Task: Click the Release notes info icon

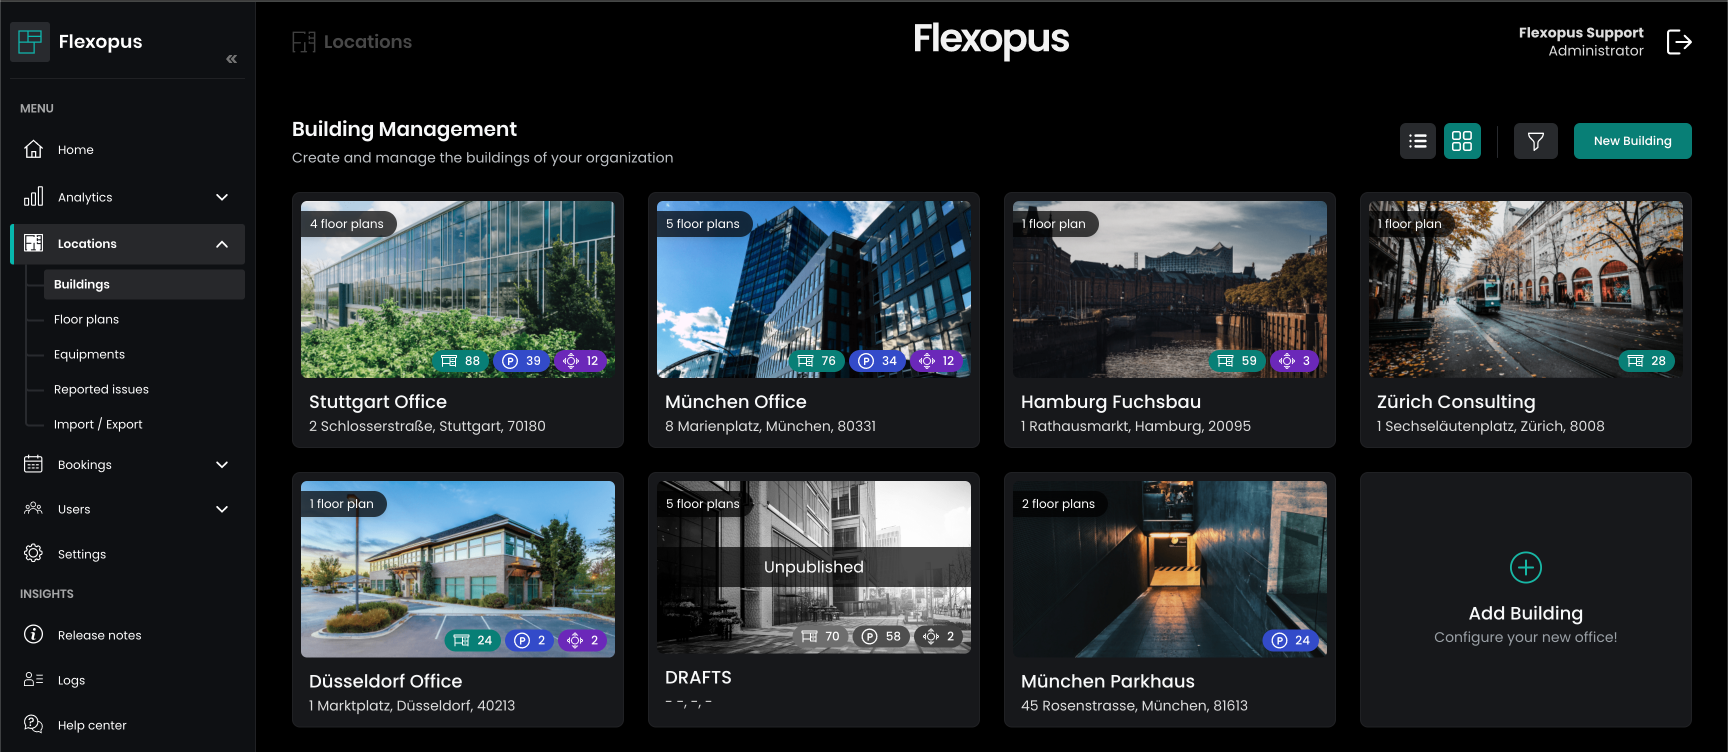Action: point(33,634)
